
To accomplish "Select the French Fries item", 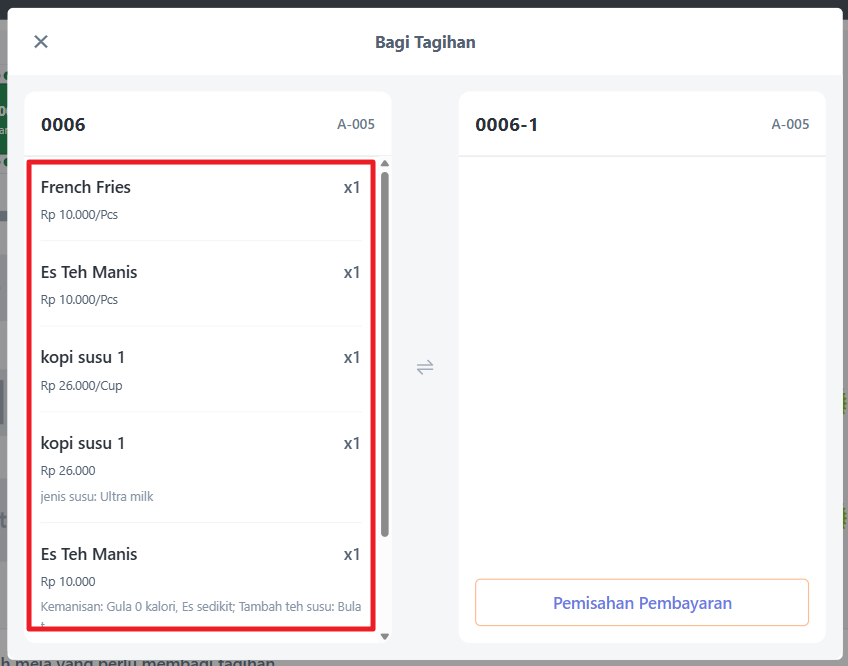I will tap(200, 199).
